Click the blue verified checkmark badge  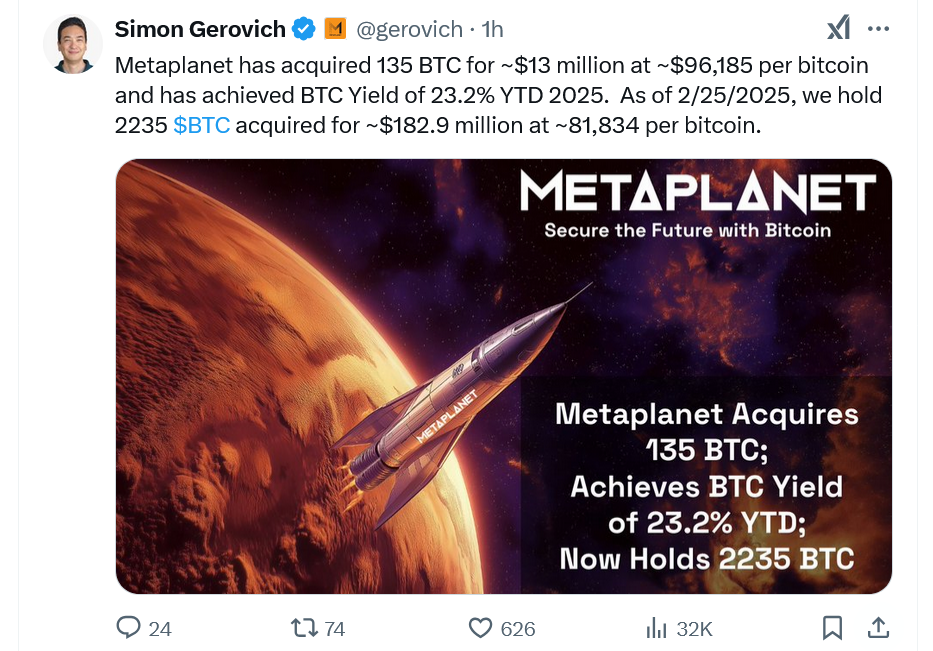(x=304, y=29)
